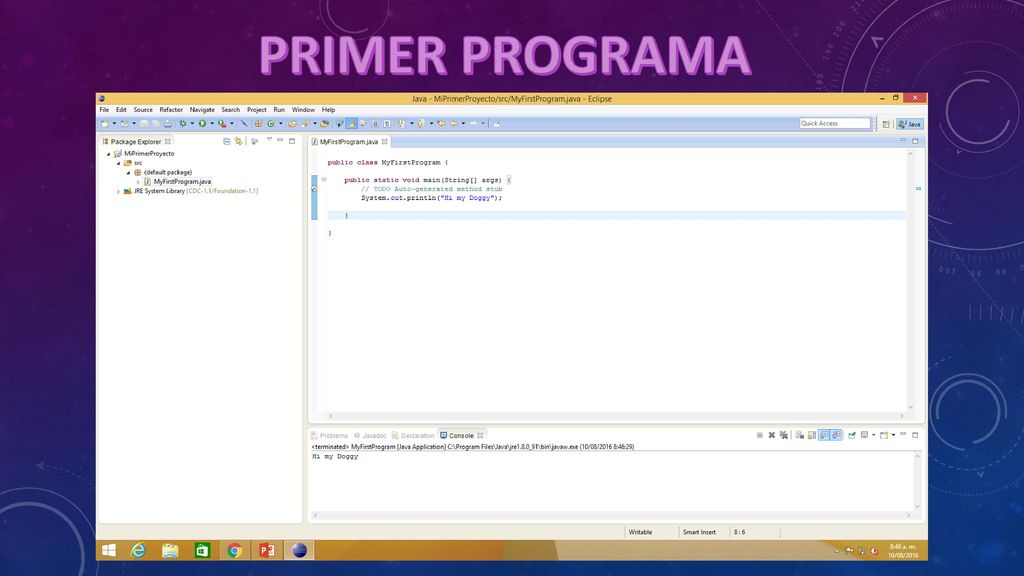
Task: Click the Windows Start button
Action: (109, 550)
